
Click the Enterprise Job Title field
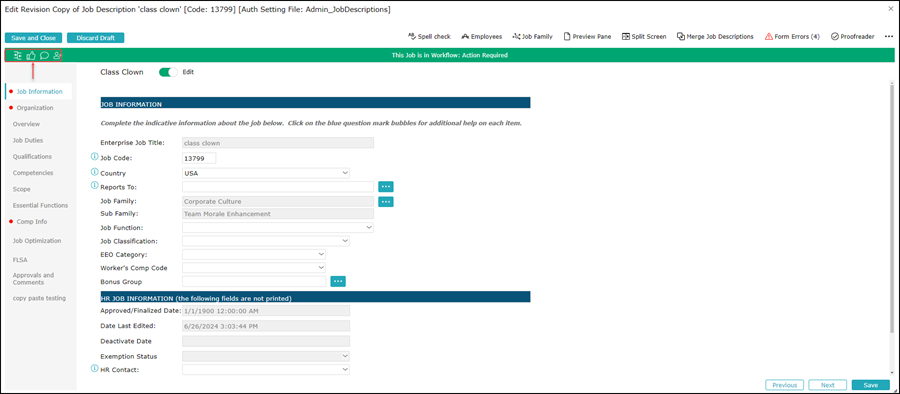(278, 142)
